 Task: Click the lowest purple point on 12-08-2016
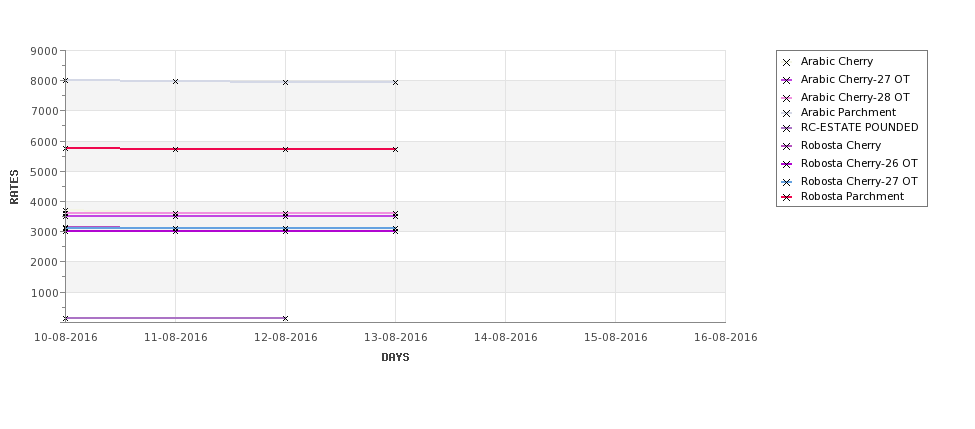click(x=285, y=318)
